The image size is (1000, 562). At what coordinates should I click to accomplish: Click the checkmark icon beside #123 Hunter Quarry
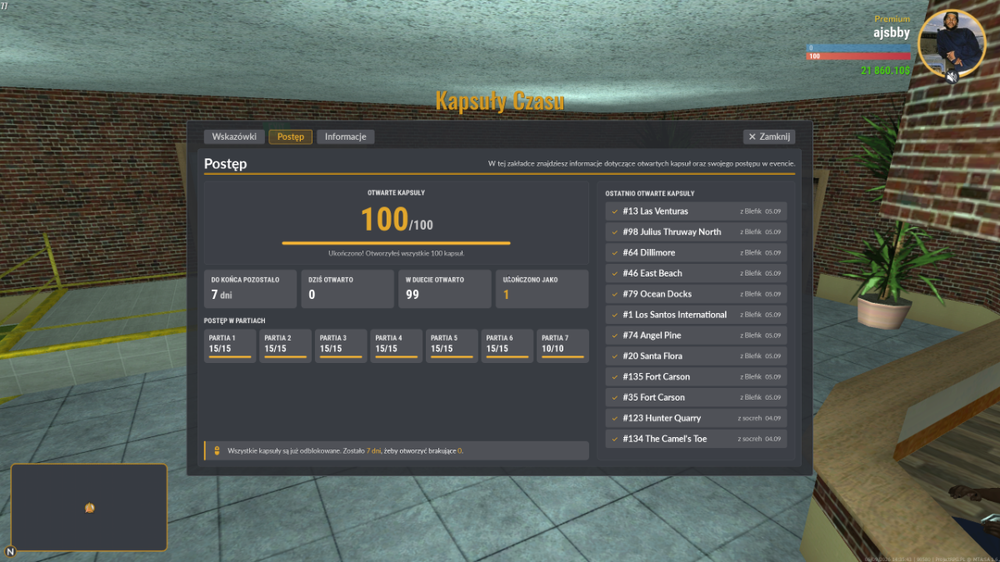click(615, 418)
